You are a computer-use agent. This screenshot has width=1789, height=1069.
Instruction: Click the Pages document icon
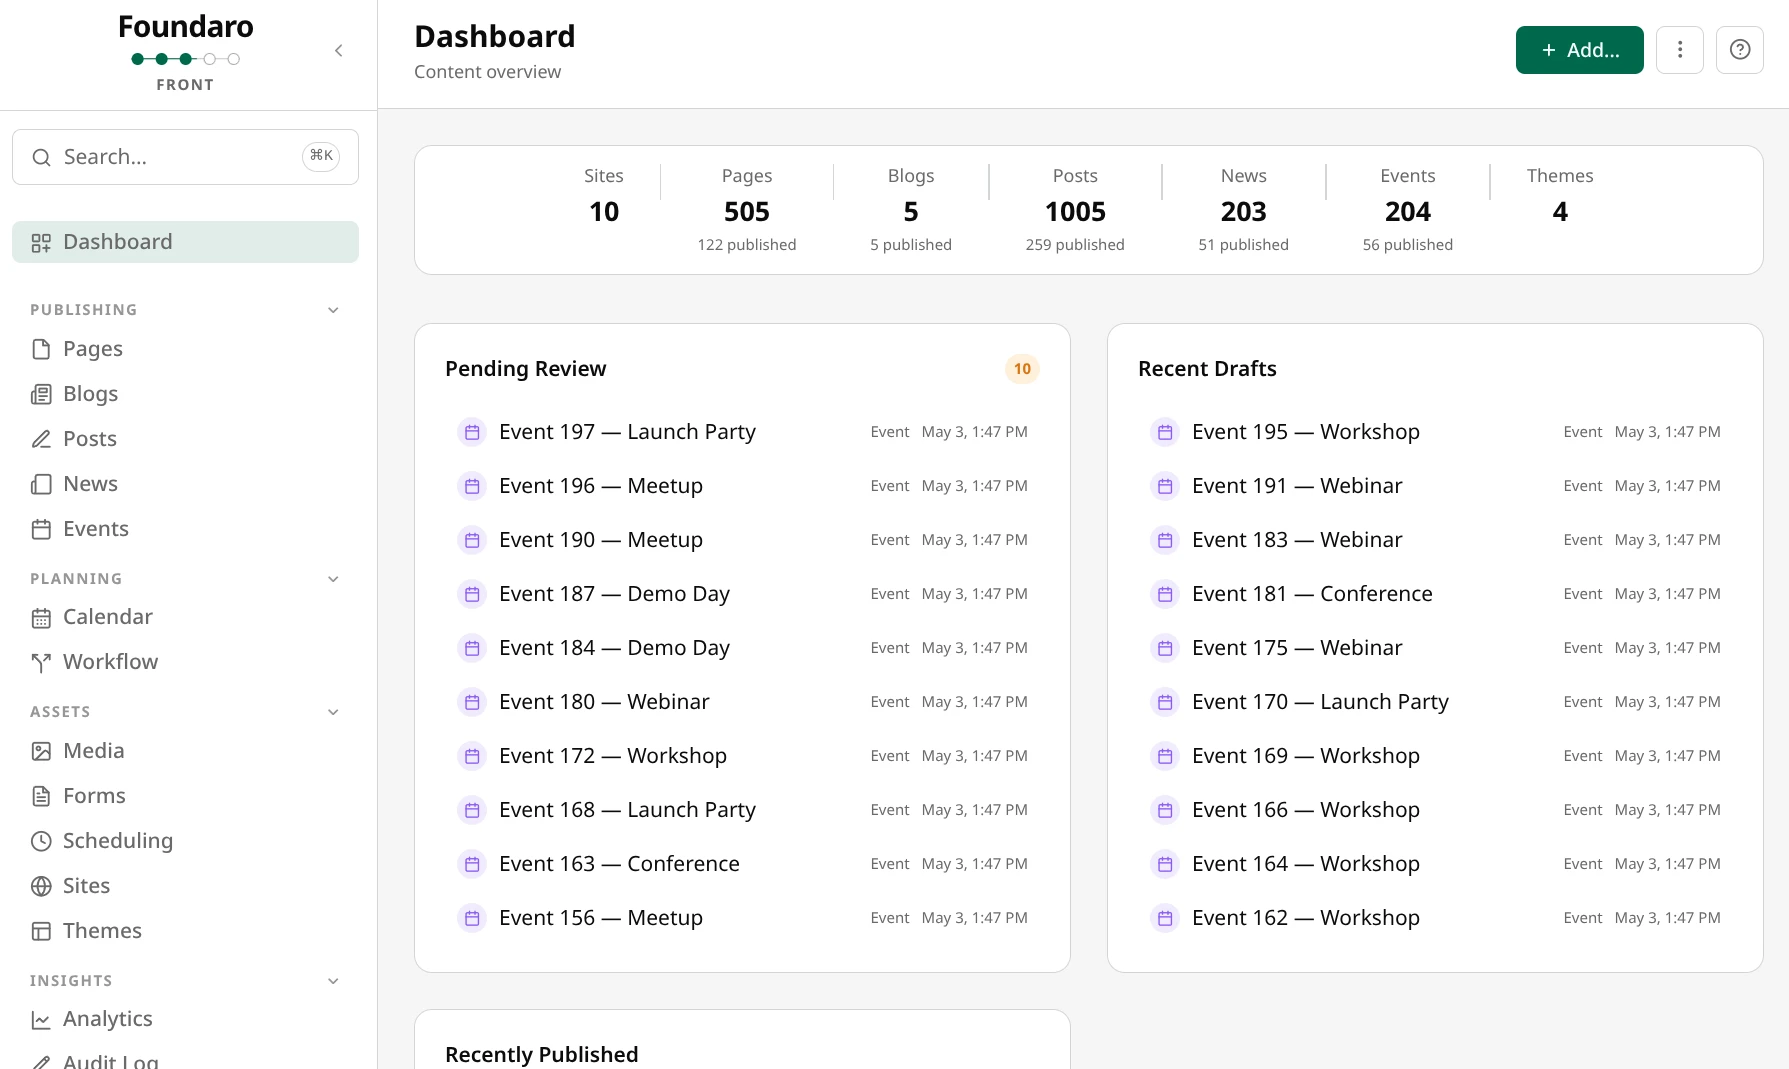pos(41,349)
